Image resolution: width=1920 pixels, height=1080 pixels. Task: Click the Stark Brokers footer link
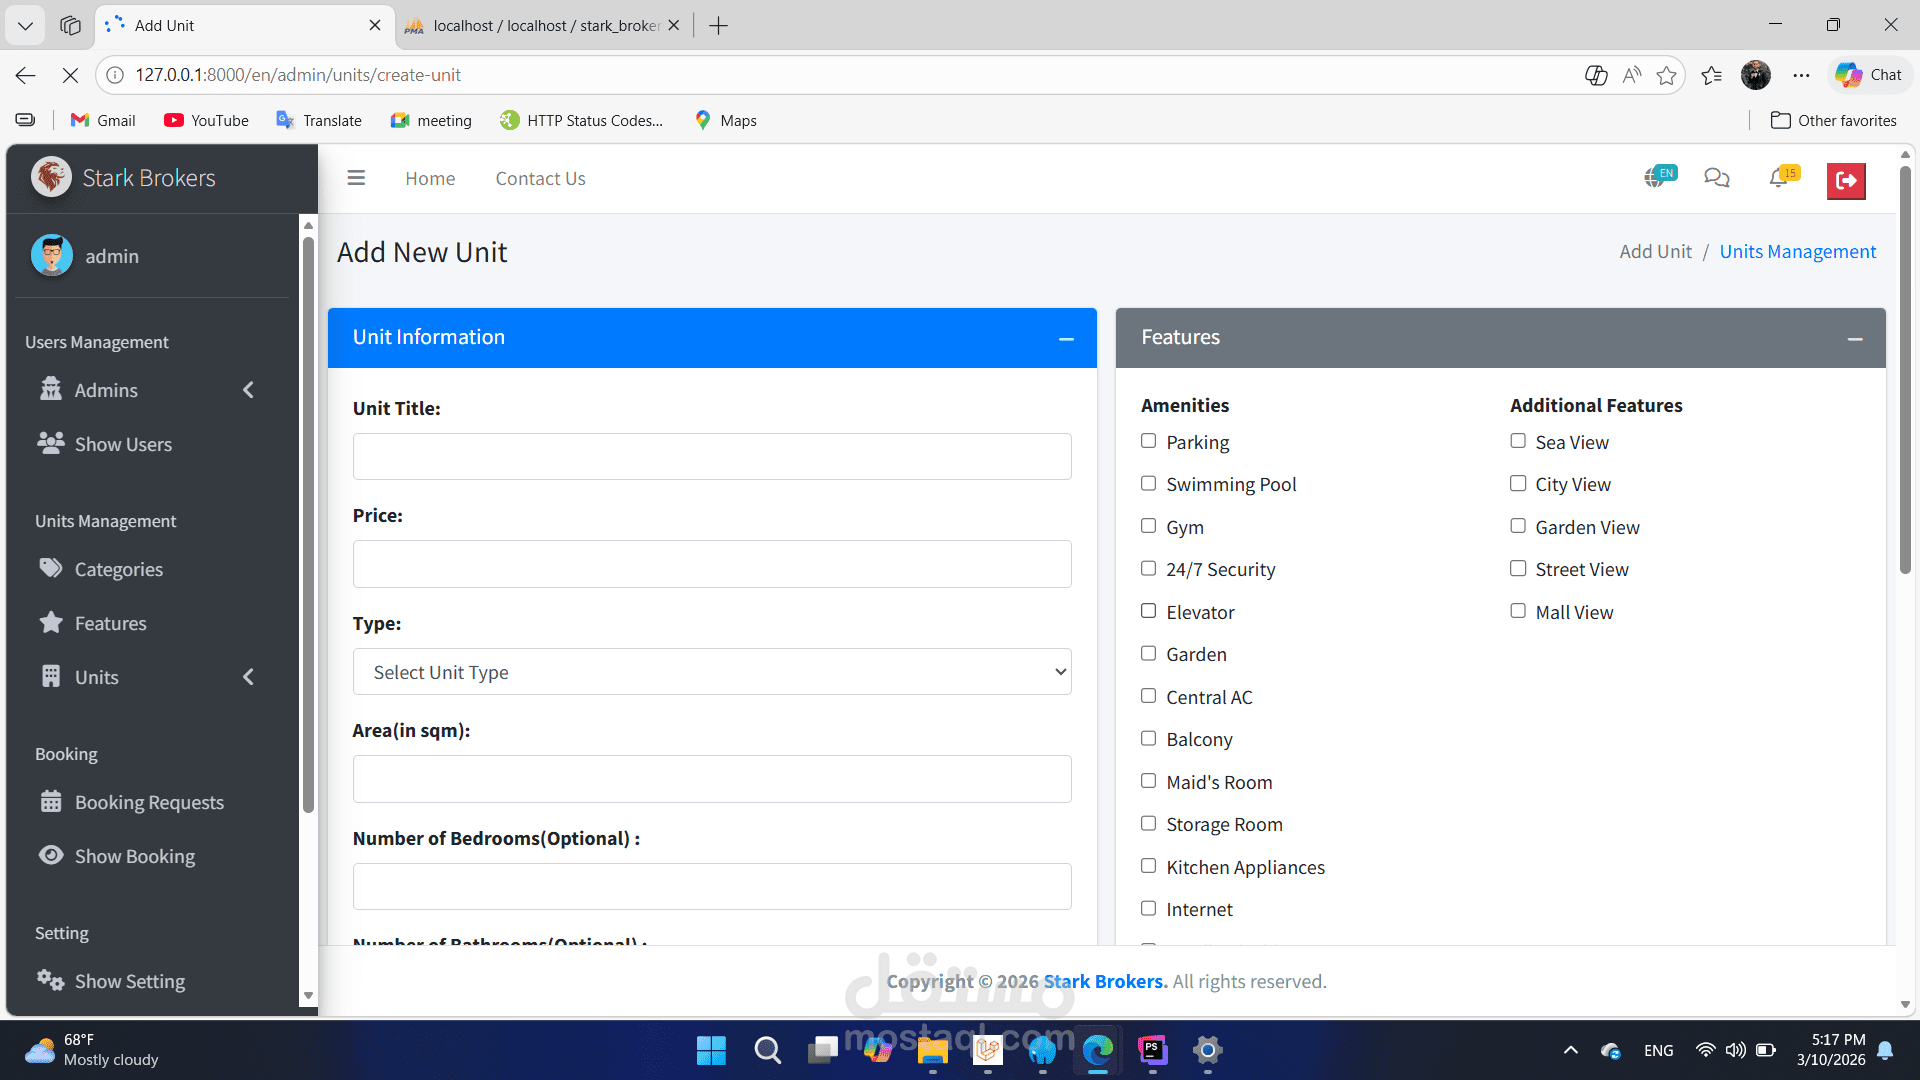(x=1104, y=981)
